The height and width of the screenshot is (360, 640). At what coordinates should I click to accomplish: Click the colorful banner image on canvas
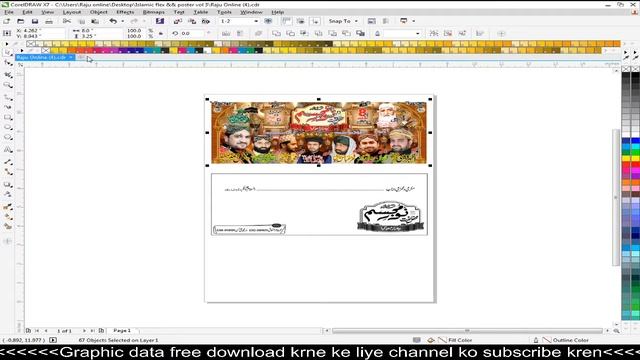tap(319, 133)
